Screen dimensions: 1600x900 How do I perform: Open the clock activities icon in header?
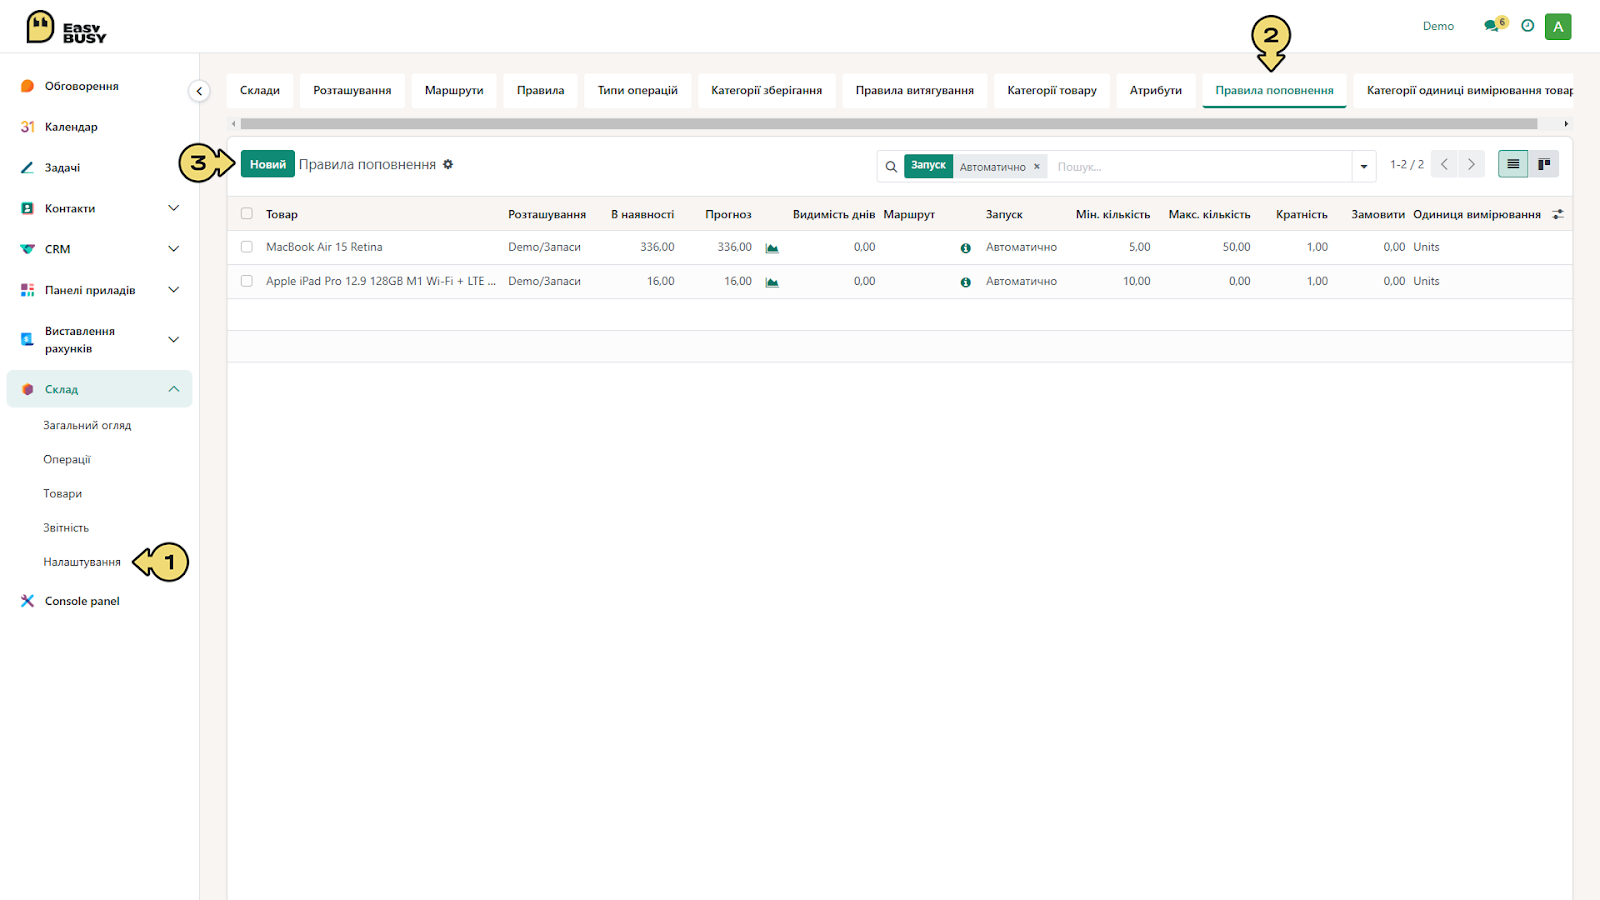point(1527,26)
